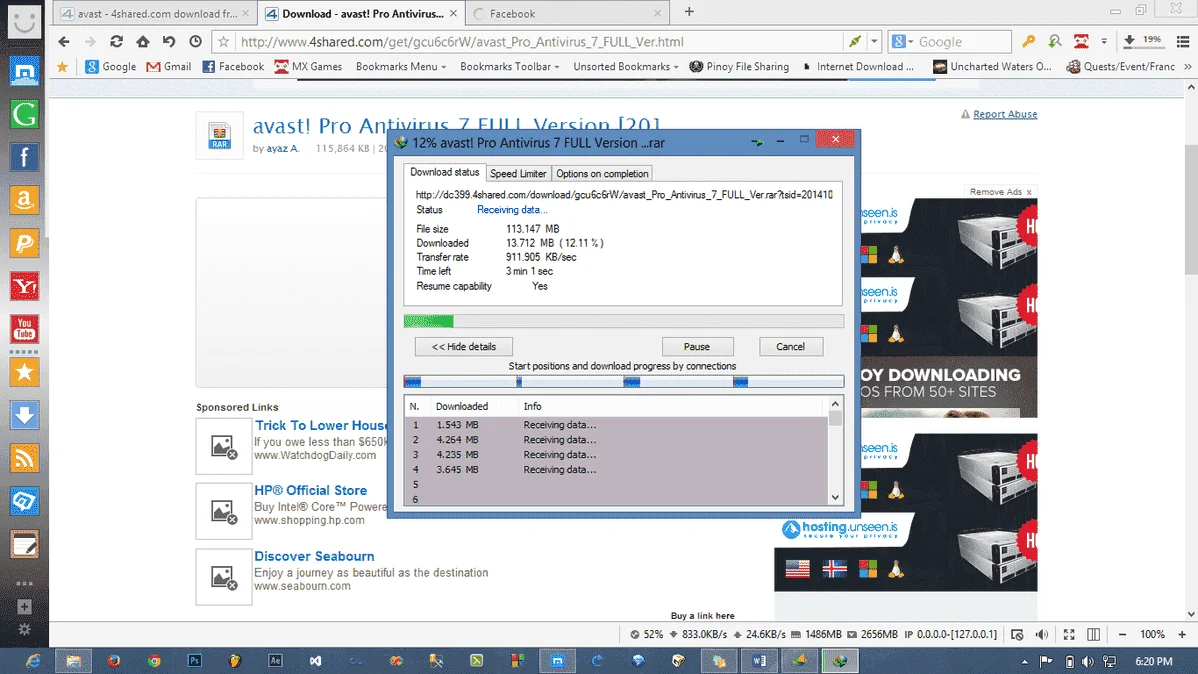Mute the page via status bar speaker
The height and width of the screenshot is (674, 1198).
click(x=1041, y=635)
